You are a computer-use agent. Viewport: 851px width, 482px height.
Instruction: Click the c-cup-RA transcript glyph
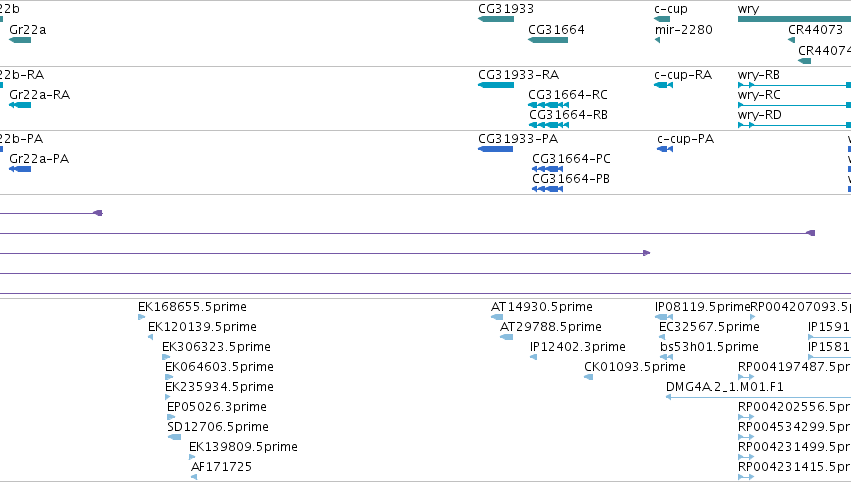pyautogui.click(x=664, y=85)
